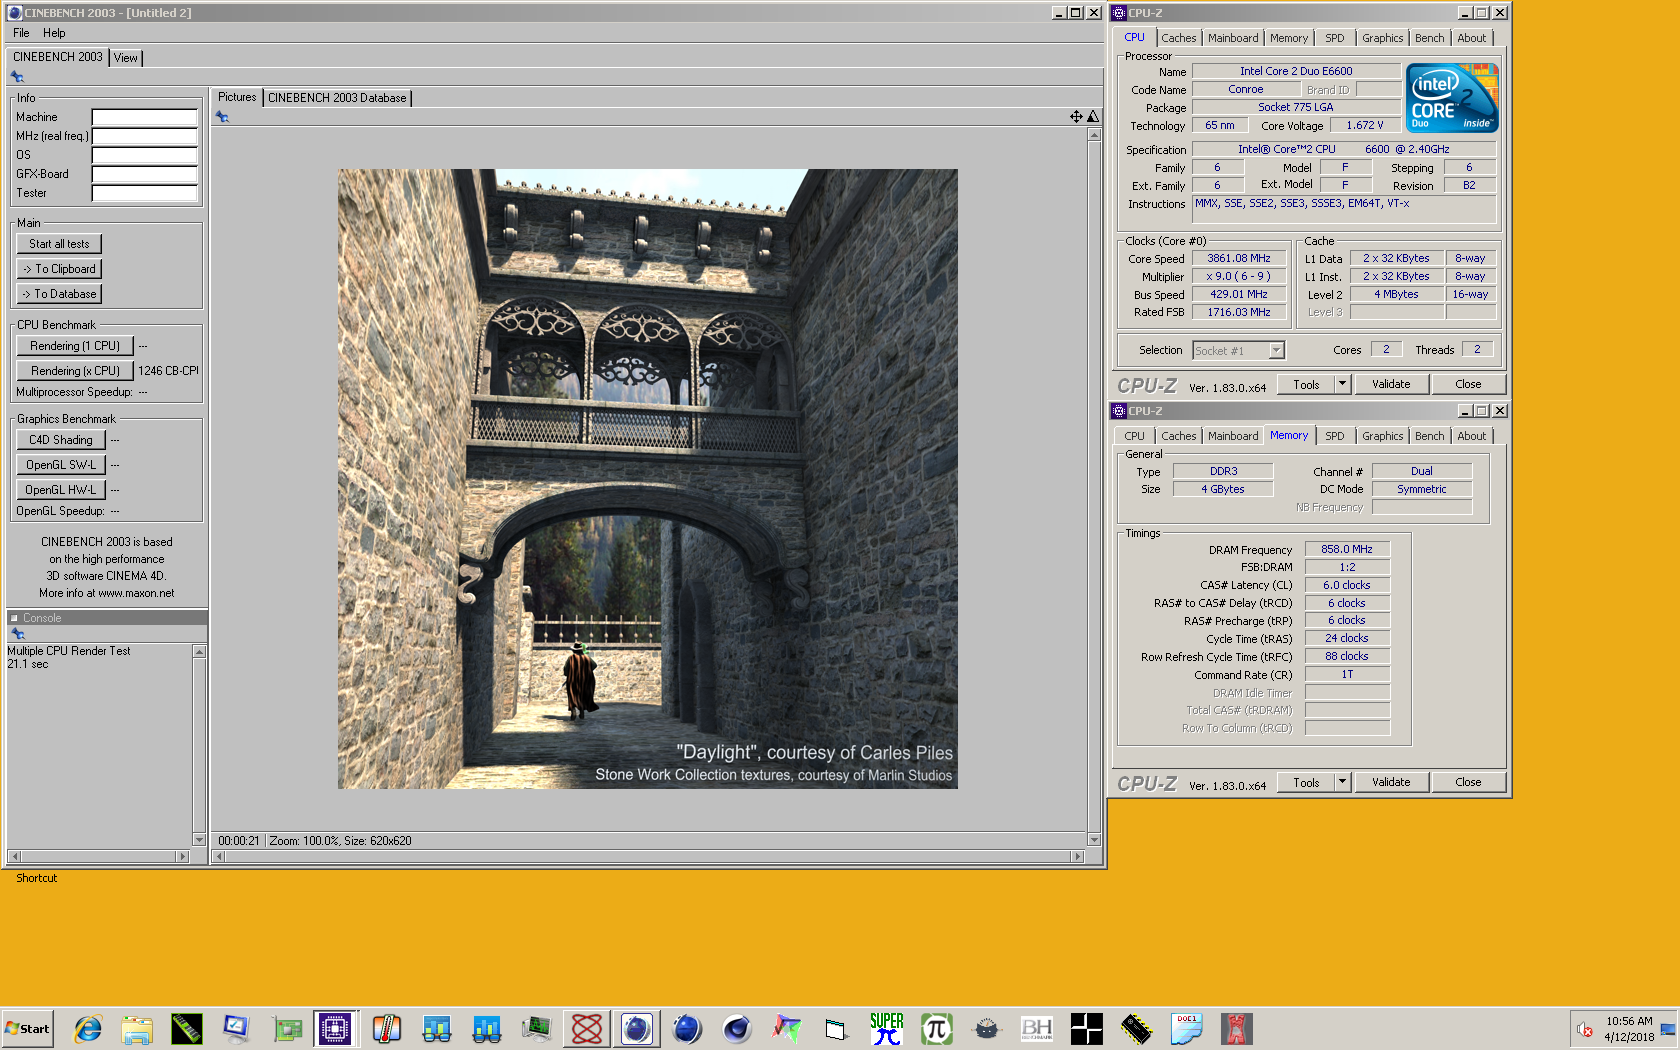
Task: Click into the Machine input field
Action: tap(144, 117)
